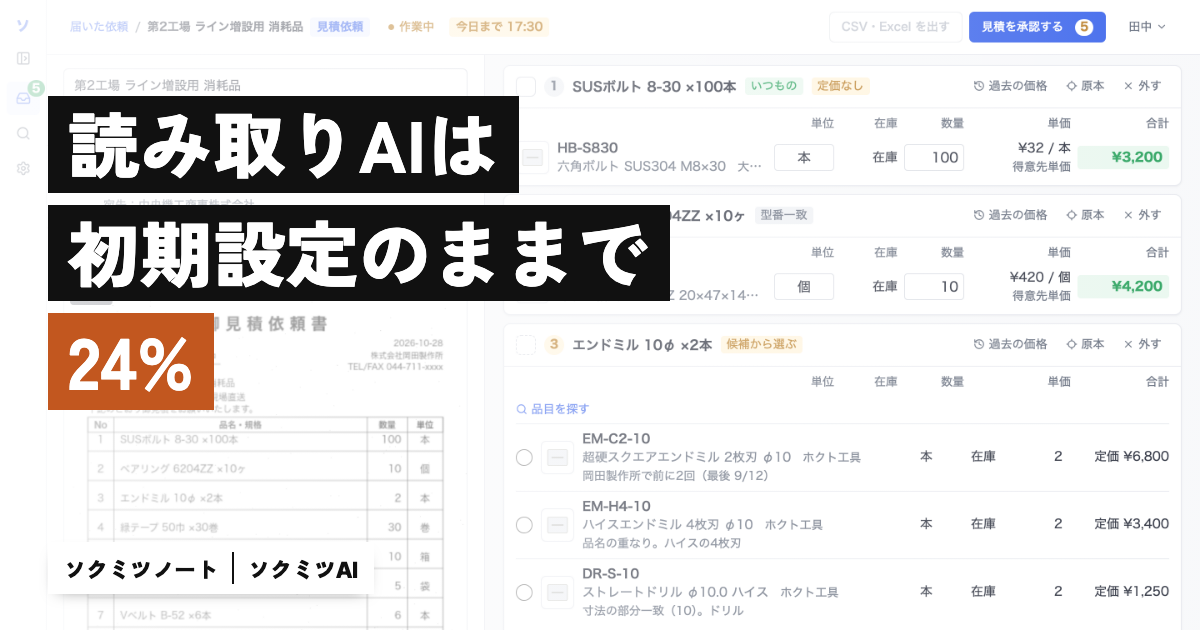Click the 作業中 status label
The height and width of the screenshot is (630, 1200).
[x=411, y=26]
